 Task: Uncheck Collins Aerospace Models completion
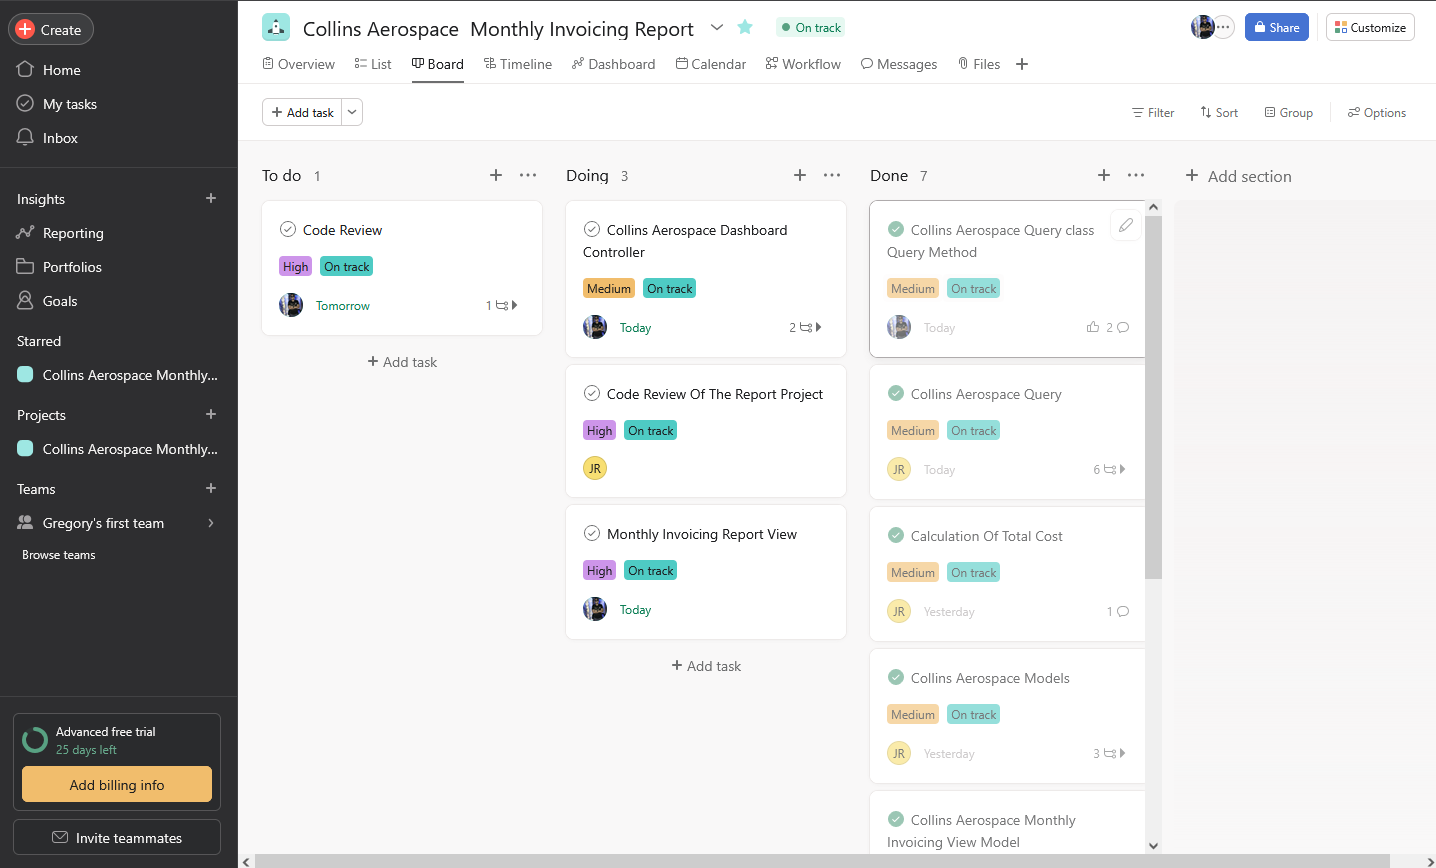point(896,677)
